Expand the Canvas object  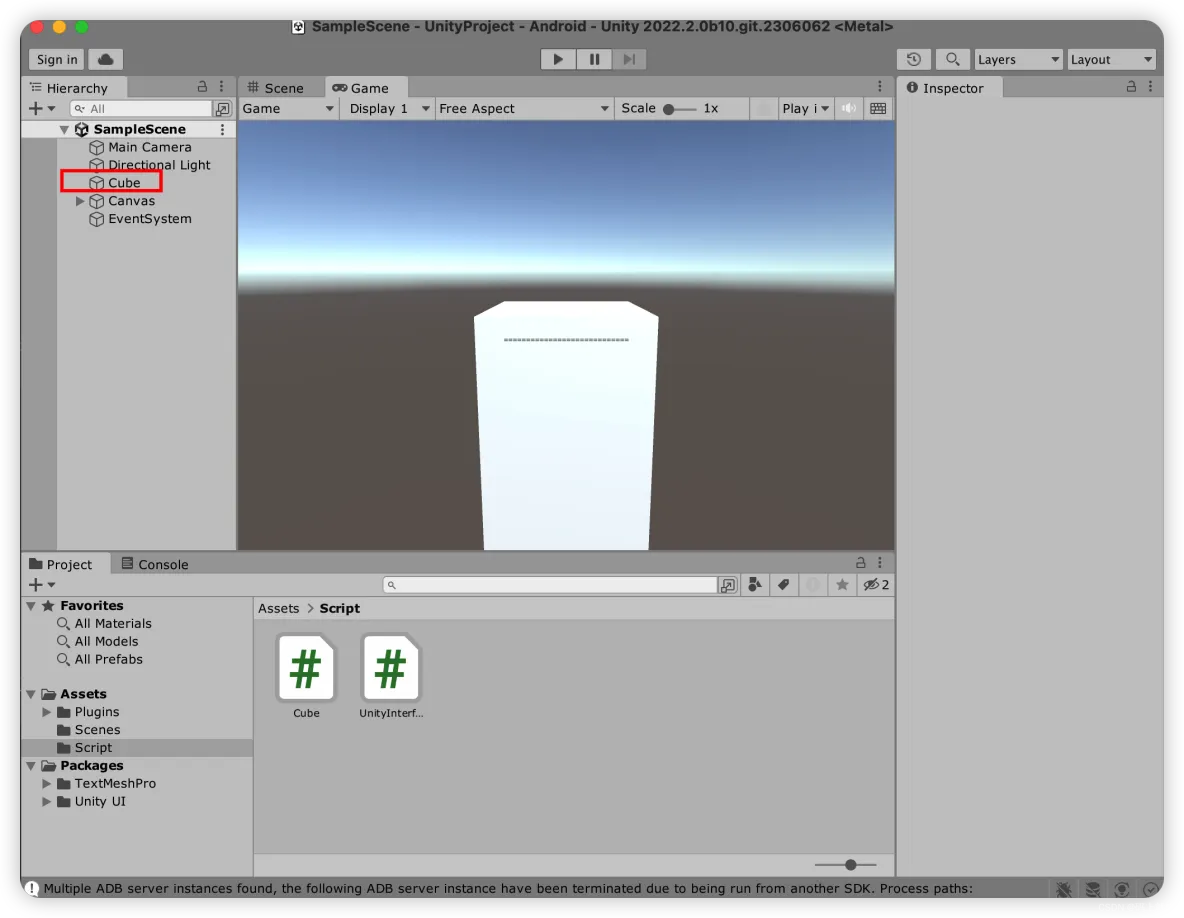coord(80,201)
